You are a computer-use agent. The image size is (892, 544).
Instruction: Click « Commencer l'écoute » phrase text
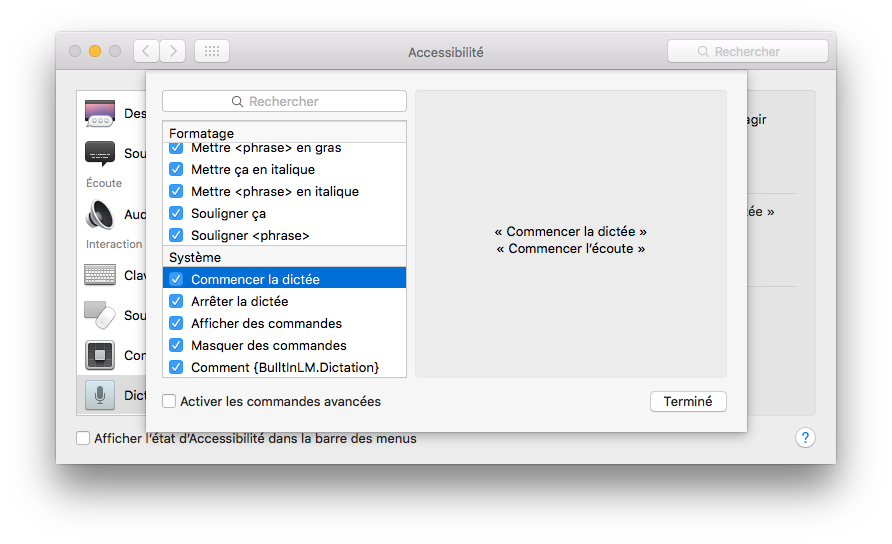pos(571,249)
